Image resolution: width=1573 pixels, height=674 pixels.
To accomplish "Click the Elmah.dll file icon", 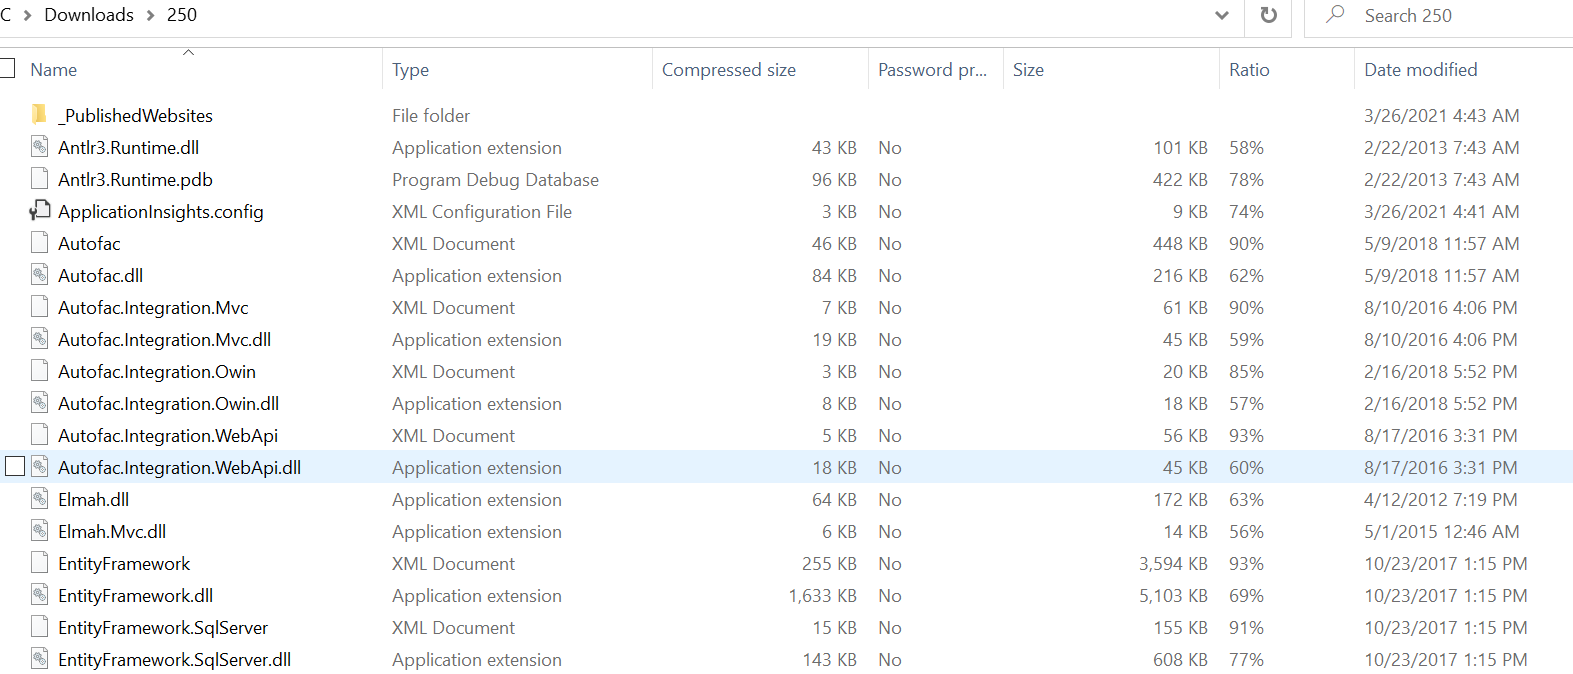I will pos(39,499).
